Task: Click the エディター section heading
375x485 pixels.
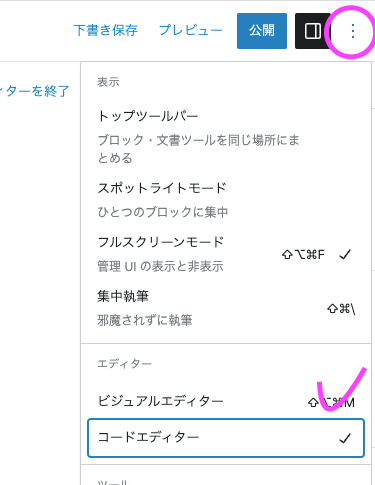Action: coord(124,363)
